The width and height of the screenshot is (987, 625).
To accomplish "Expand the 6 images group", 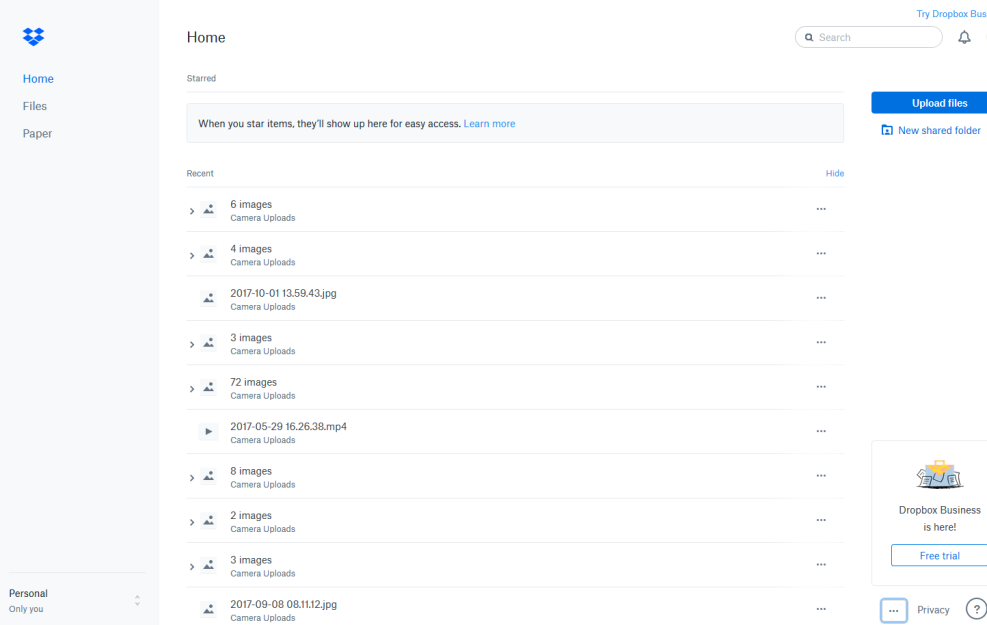I will pyautogui.click(x=192, y=211).
